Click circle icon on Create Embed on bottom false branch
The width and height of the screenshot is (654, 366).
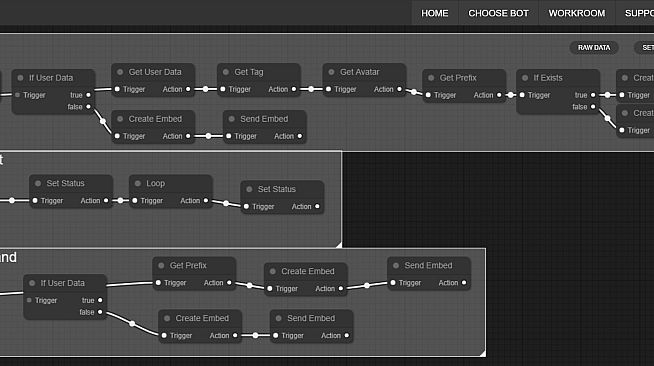coord(167,318)
